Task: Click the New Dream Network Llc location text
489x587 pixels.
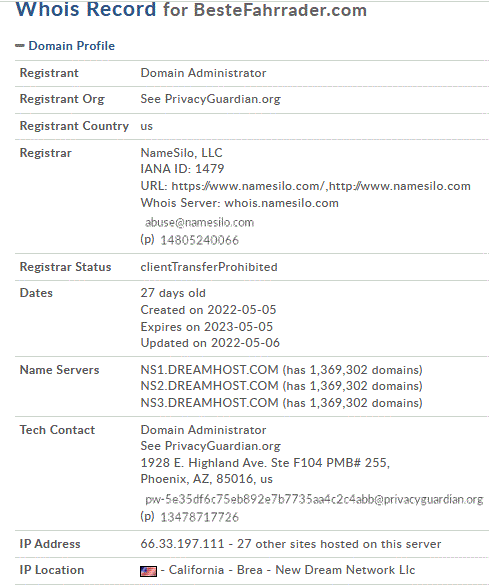Action: (345, 570)
